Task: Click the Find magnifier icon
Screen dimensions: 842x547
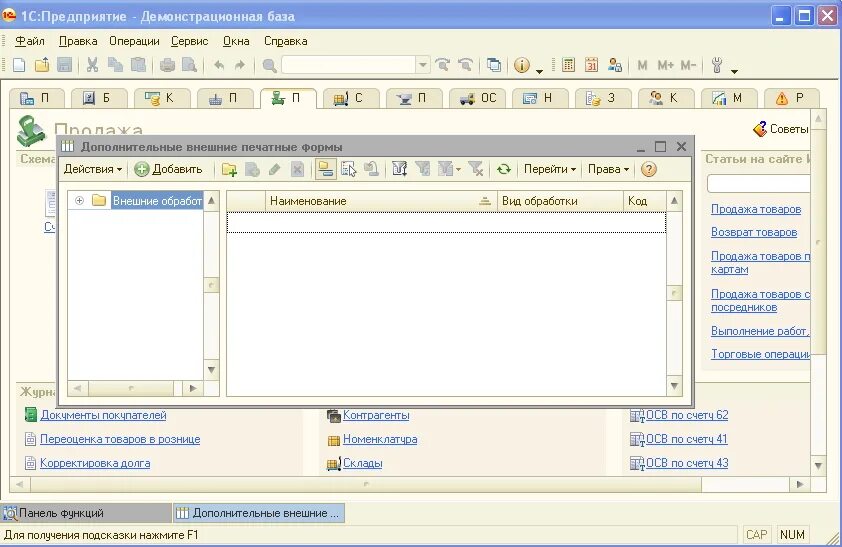Action: (269, 65)
